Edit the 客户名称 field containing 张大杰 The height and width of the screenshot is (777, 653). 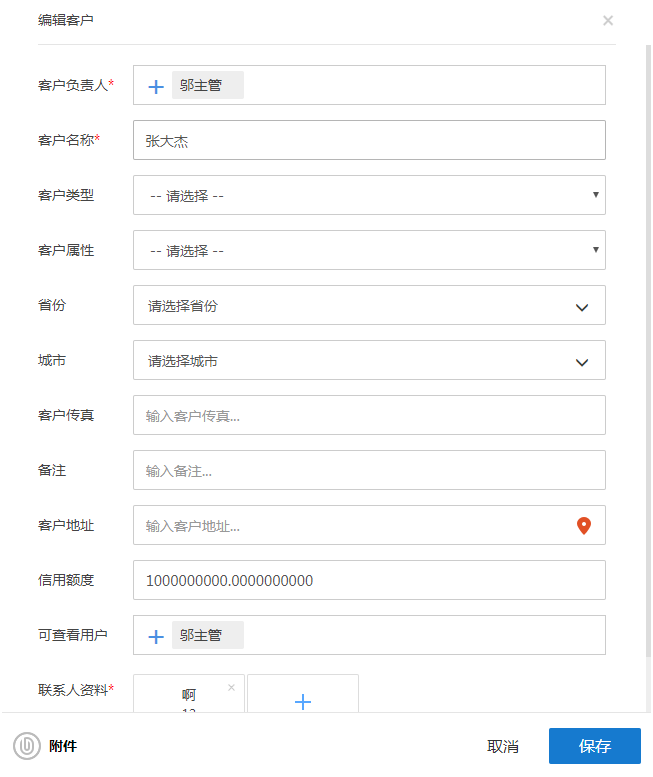click(369, 140)
